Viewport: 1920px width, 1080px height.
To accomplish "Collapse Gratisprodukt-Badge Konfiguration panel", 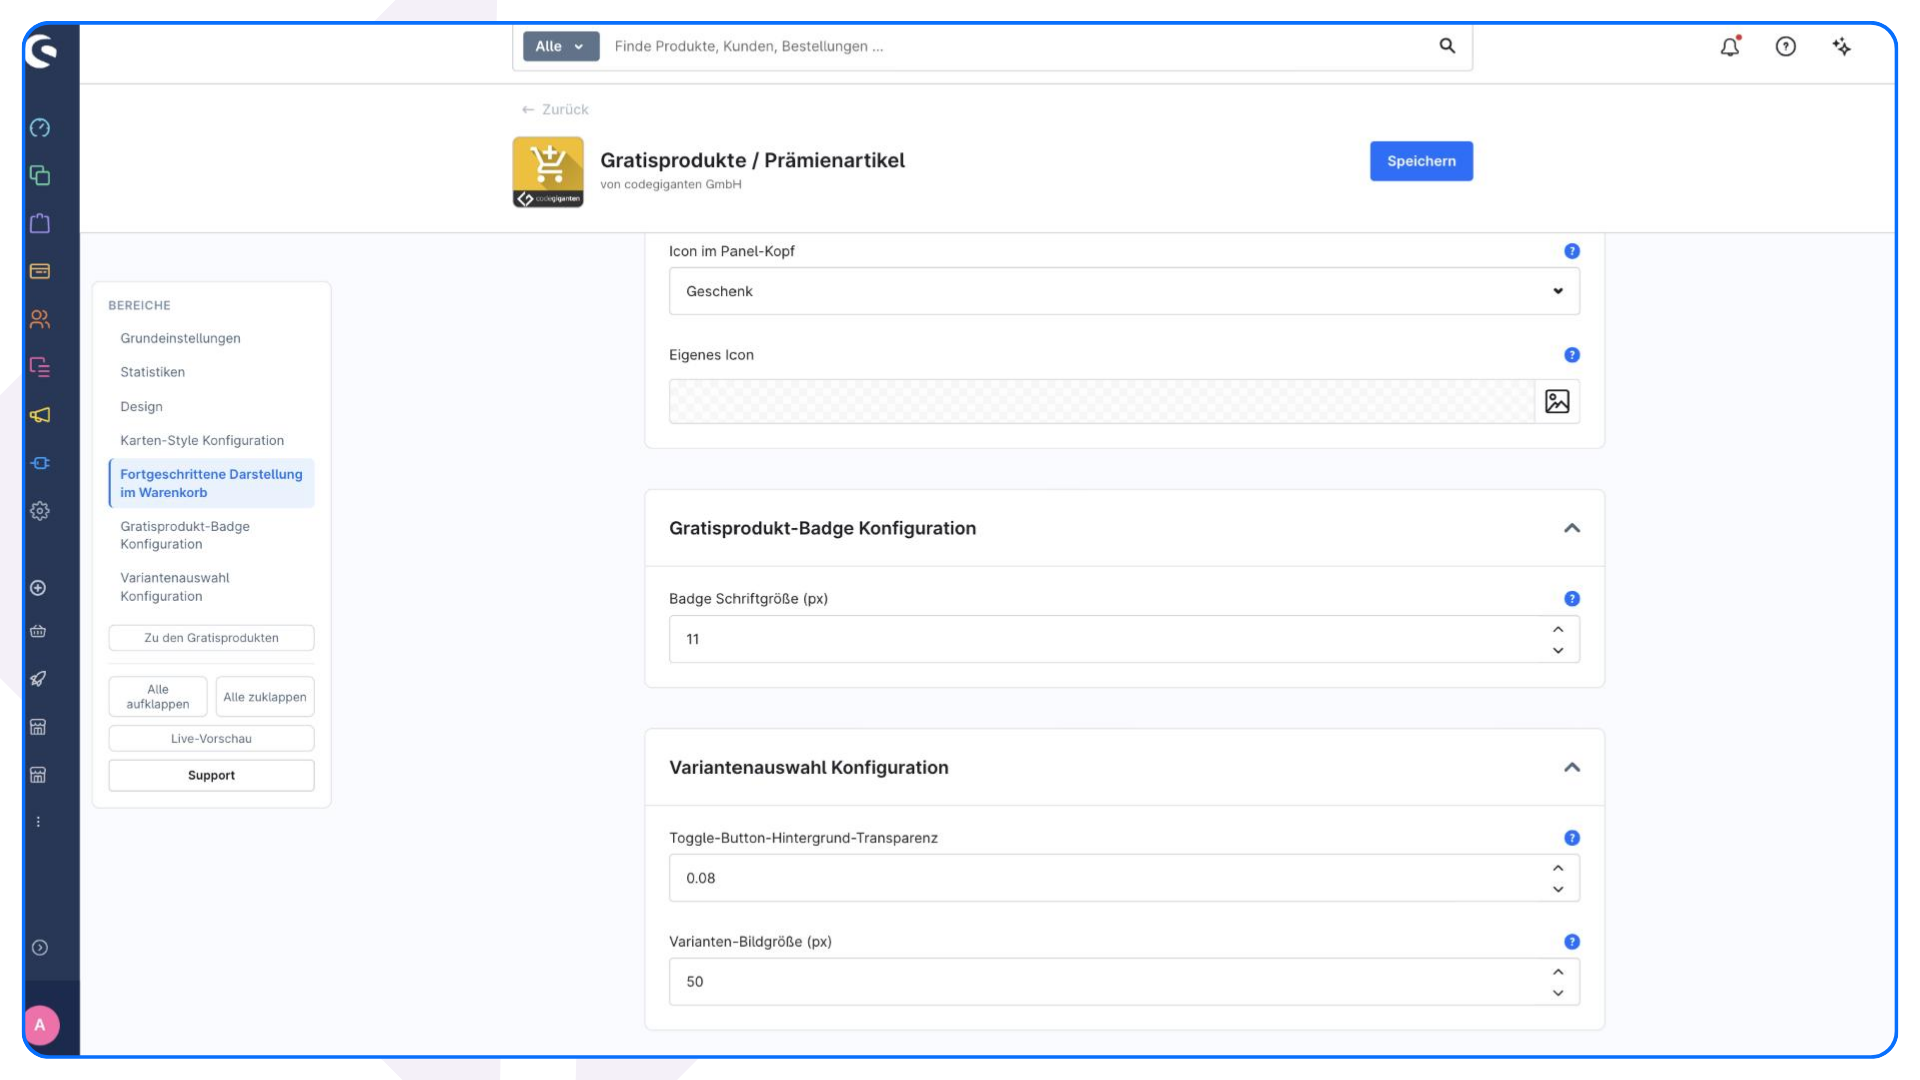I will pos(1572,528).
